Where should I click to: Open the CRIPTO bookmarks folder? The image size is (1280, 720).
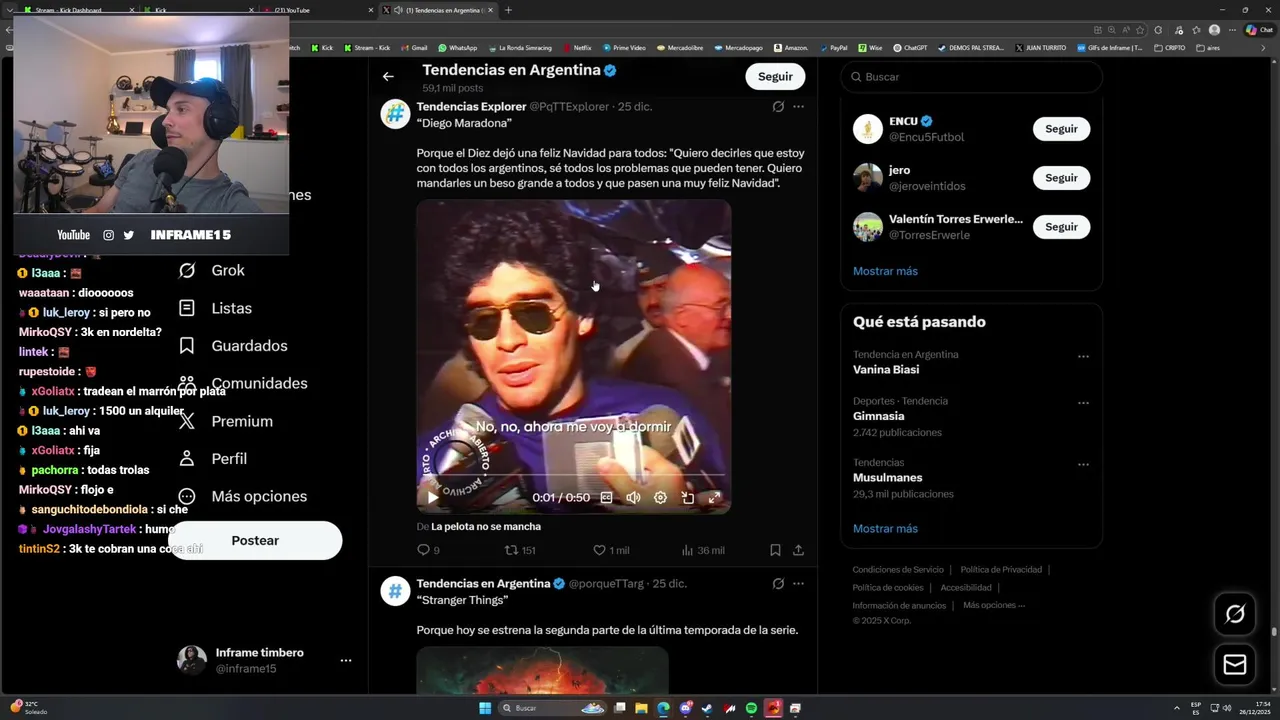pos(1169,47)
